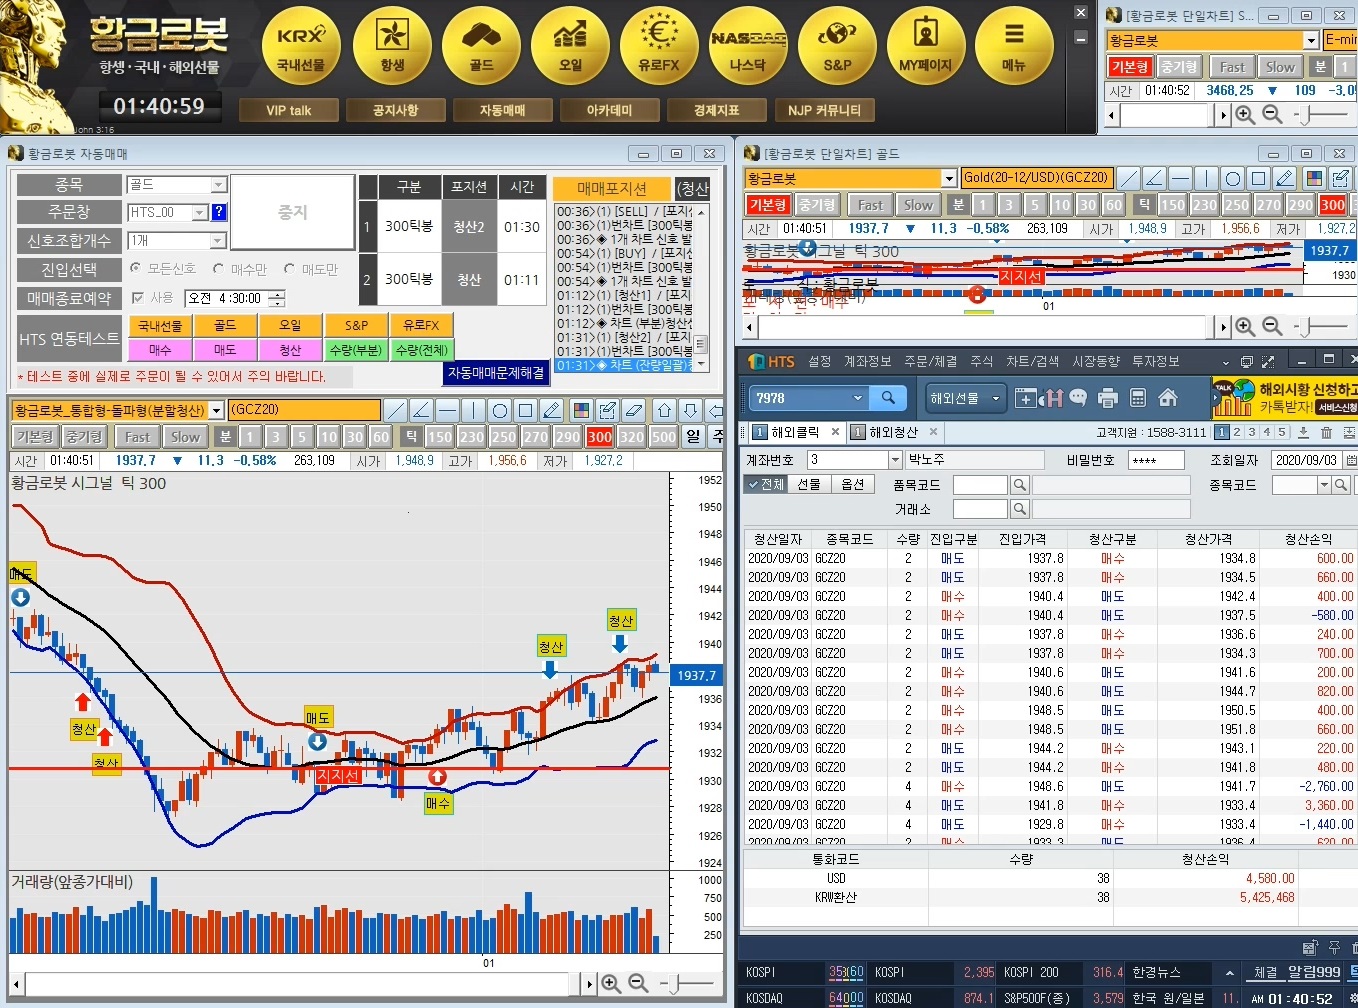Viewport: 1358px width, 1008px height.
Task: Open the 종목코드 dropdown
Action: (x=1323, y=485)
